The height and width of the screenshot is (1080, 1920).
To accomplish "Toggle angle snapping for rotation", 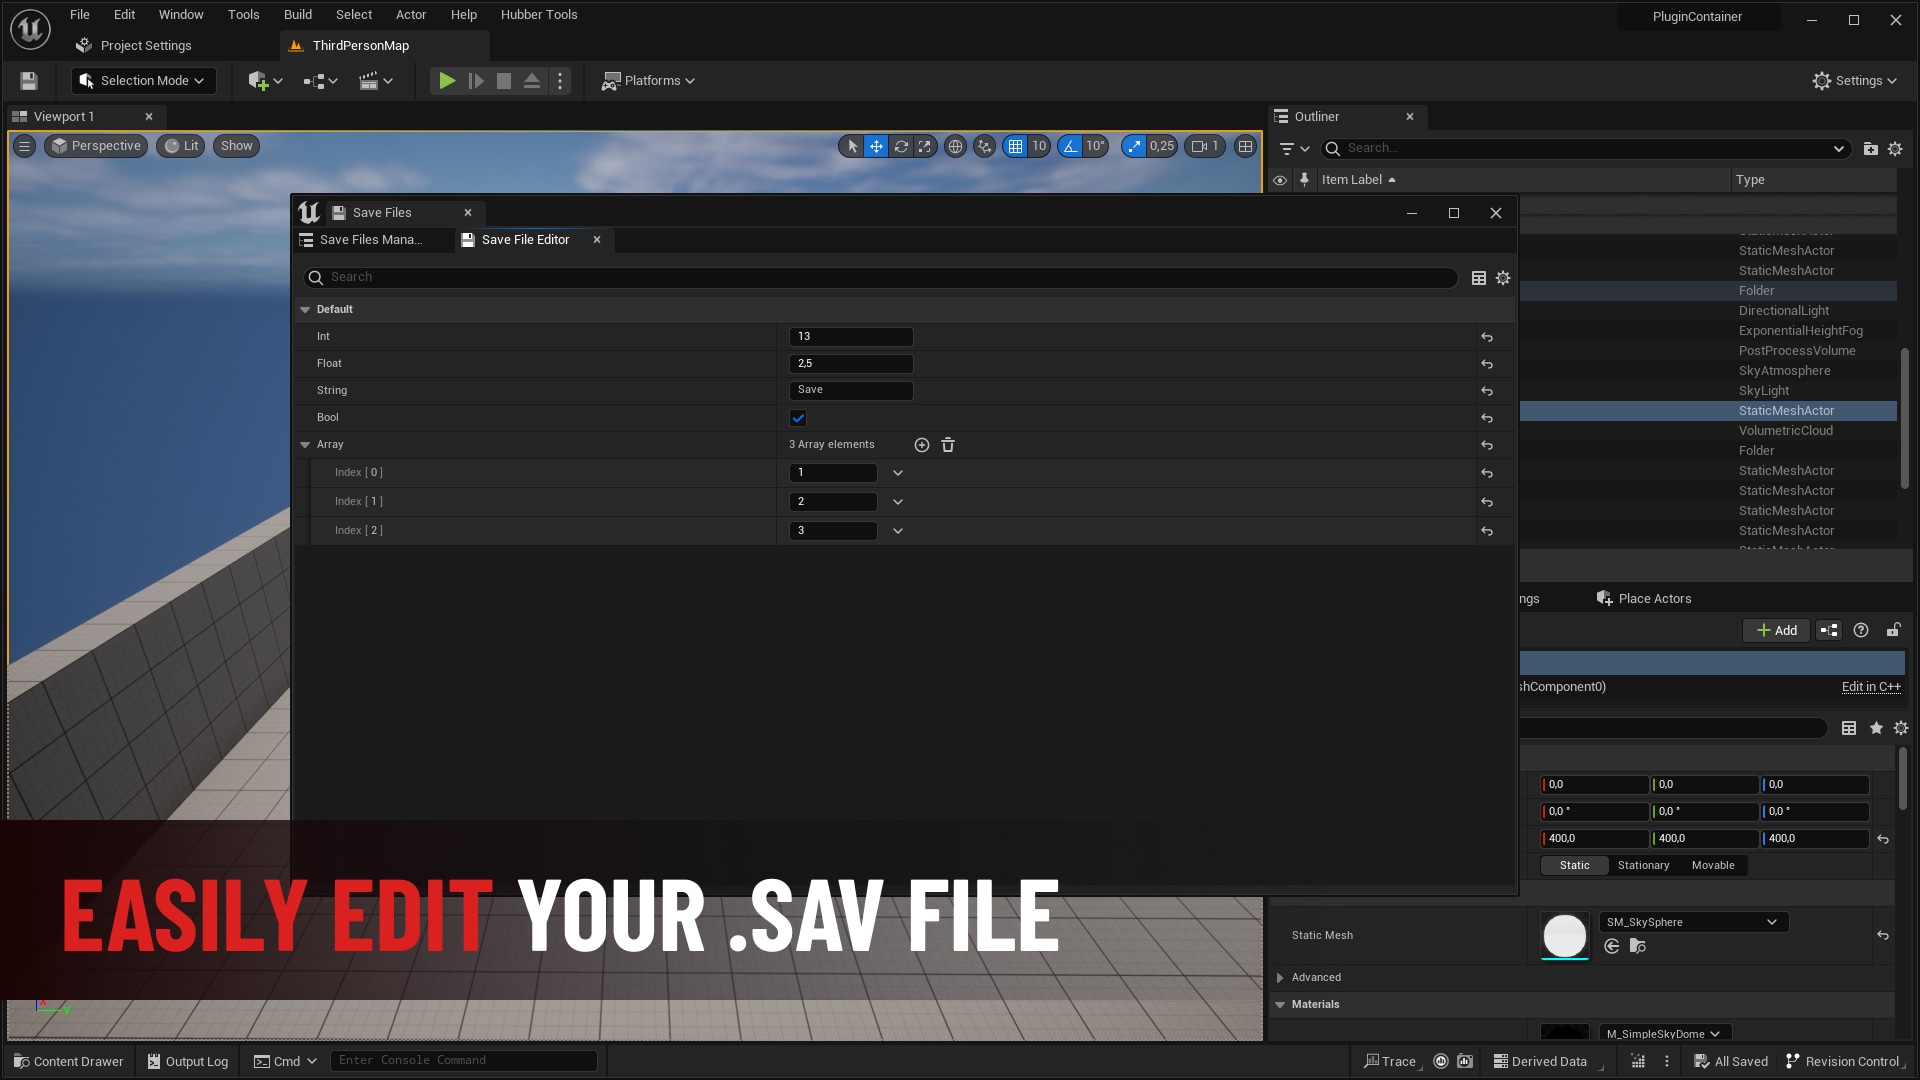I will point(1068,146).
